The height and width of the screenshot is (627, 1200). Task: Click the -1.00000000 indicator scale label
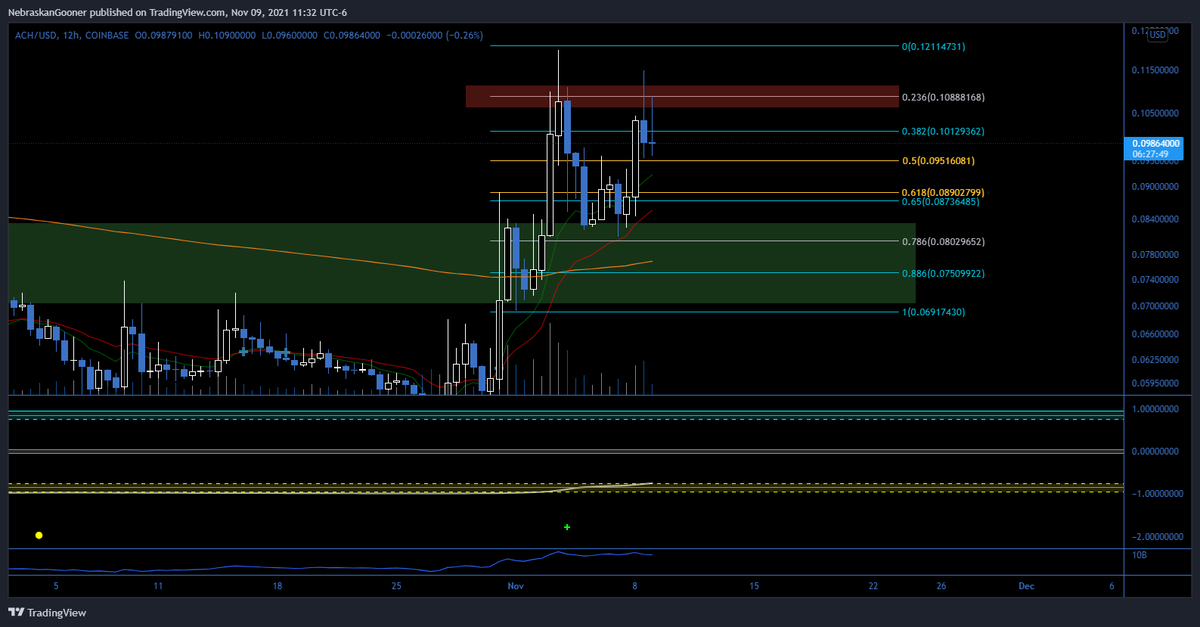point(1157,494)
